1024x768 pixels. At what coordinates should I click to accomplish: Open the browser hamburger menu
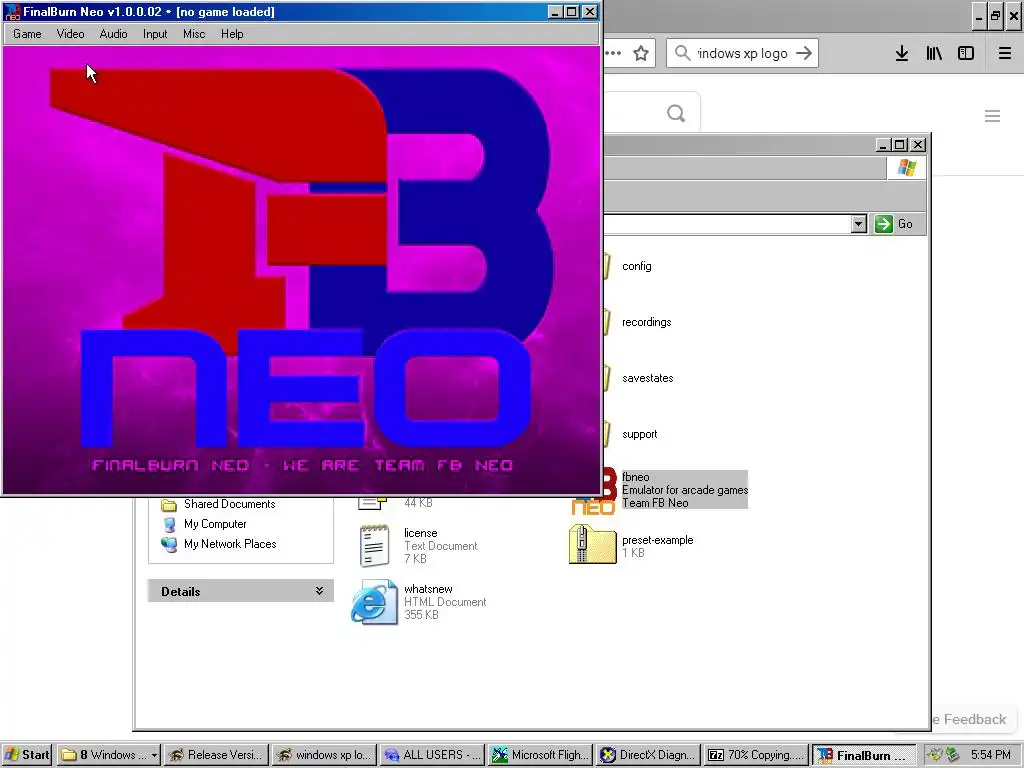click(x=1005, y=54)
